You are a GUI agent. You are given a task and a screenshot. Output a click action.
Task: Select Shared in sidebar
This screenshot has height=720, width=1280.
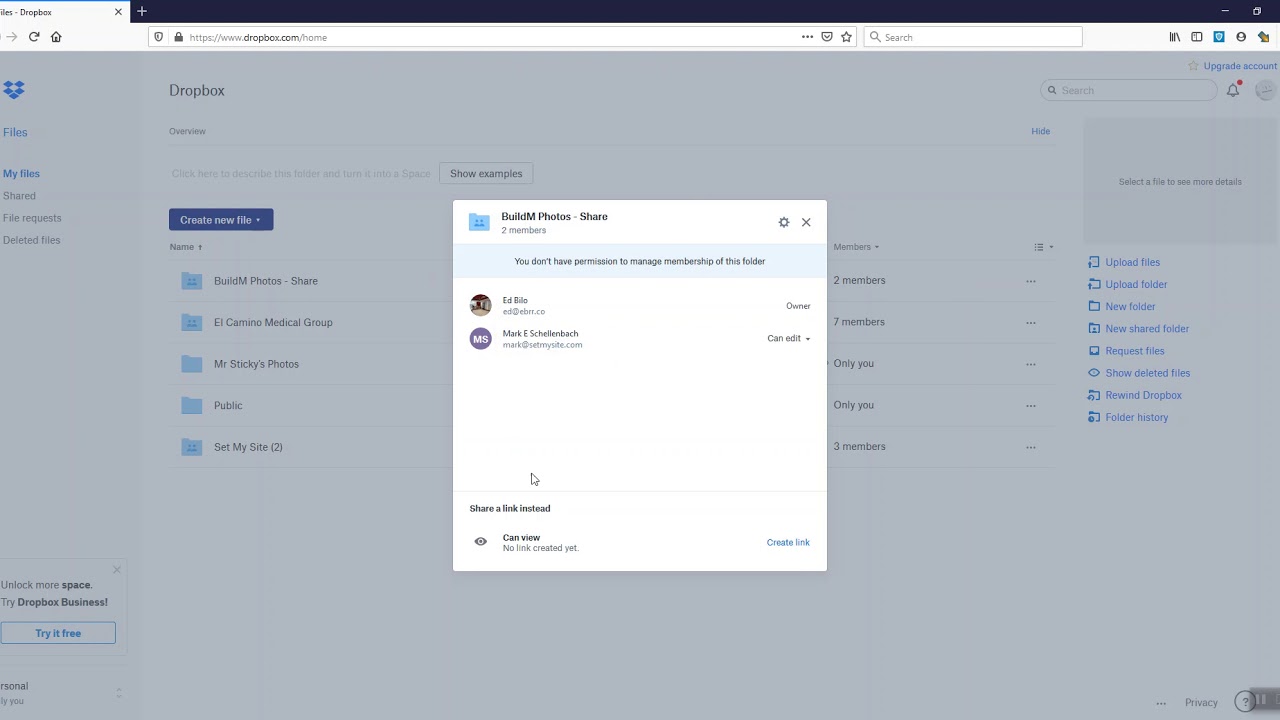point(19,196)
